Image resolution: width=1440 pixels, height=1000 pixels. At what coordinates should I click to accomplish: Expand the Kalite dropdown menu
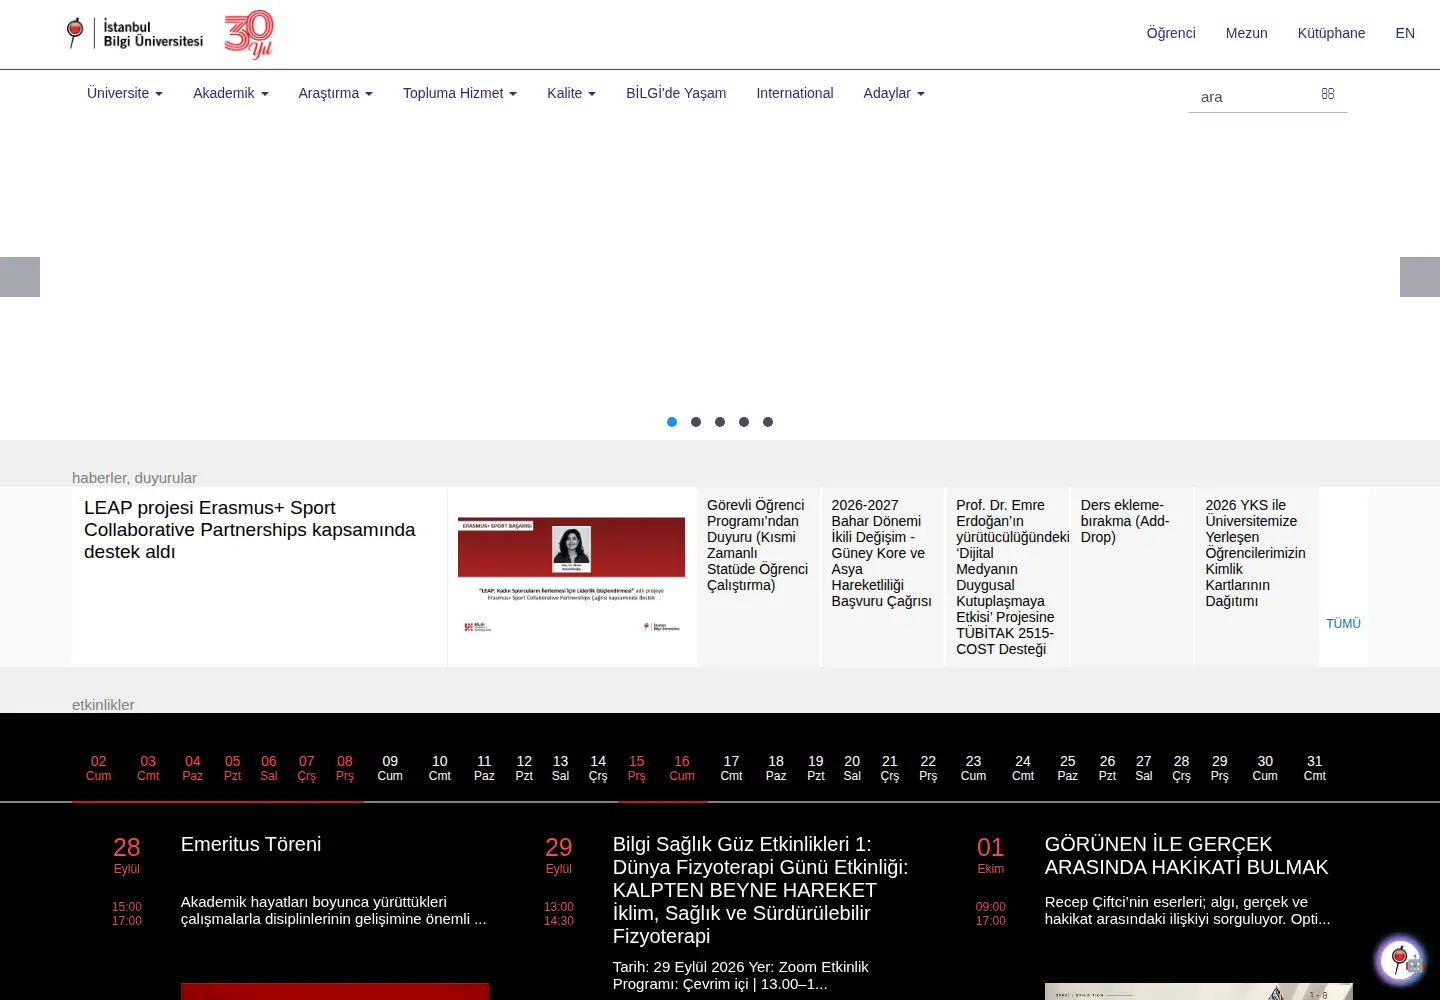[571, 93]
